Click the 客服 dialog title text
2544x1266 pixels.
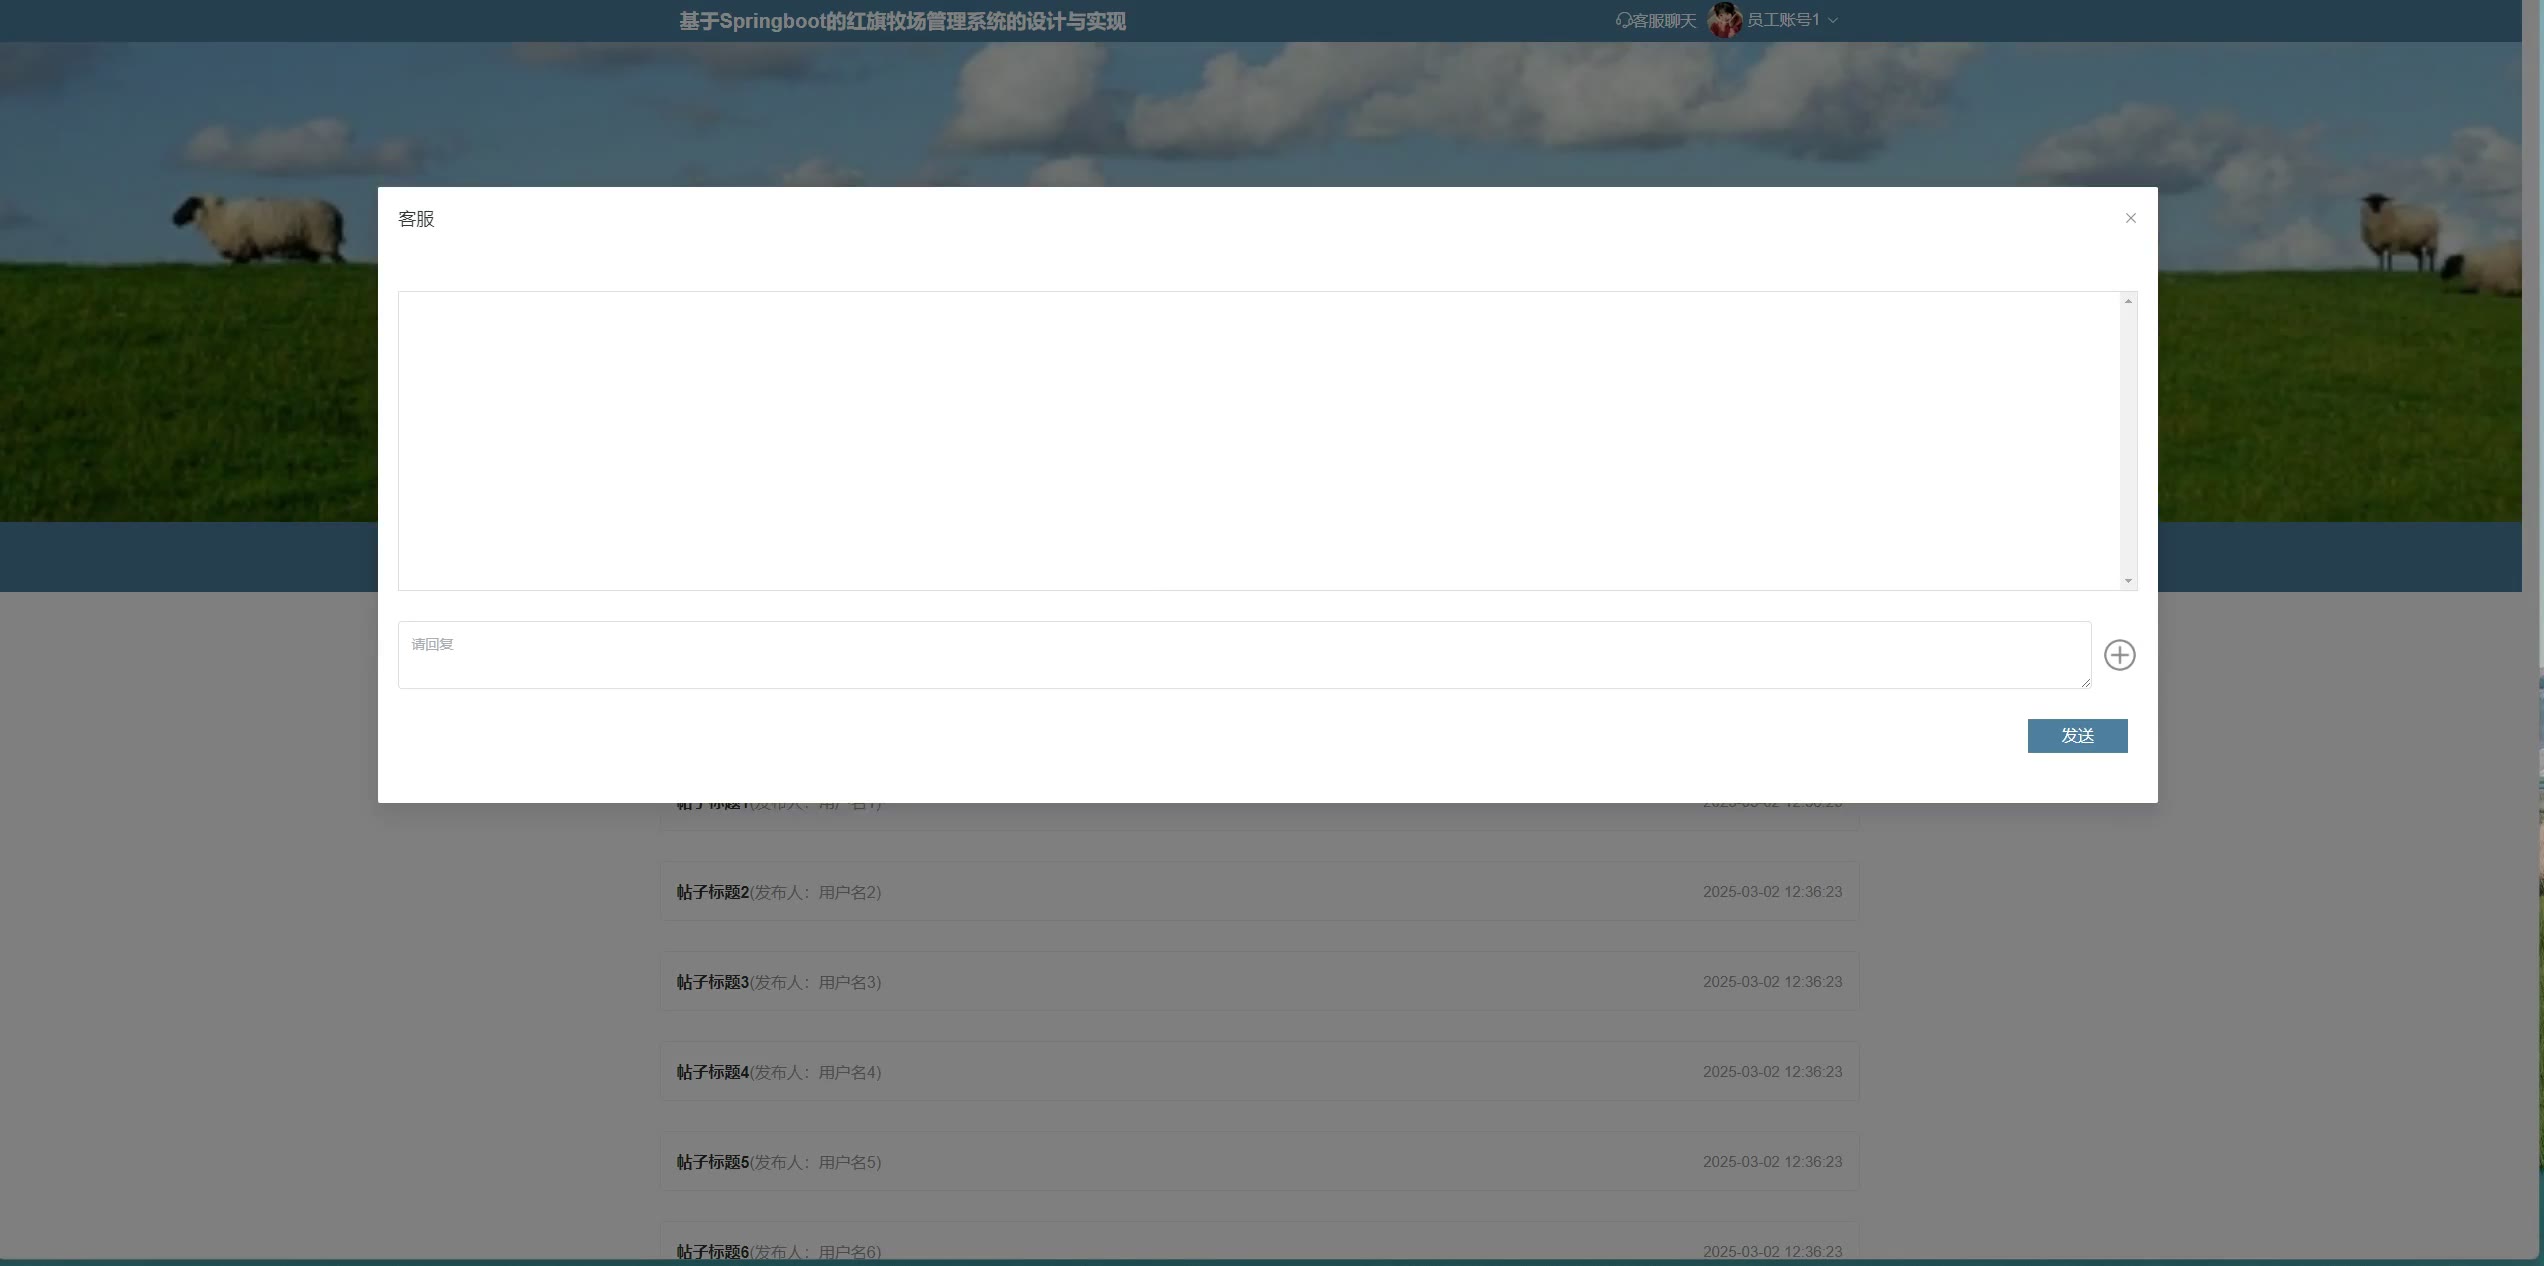pos(416,219)
